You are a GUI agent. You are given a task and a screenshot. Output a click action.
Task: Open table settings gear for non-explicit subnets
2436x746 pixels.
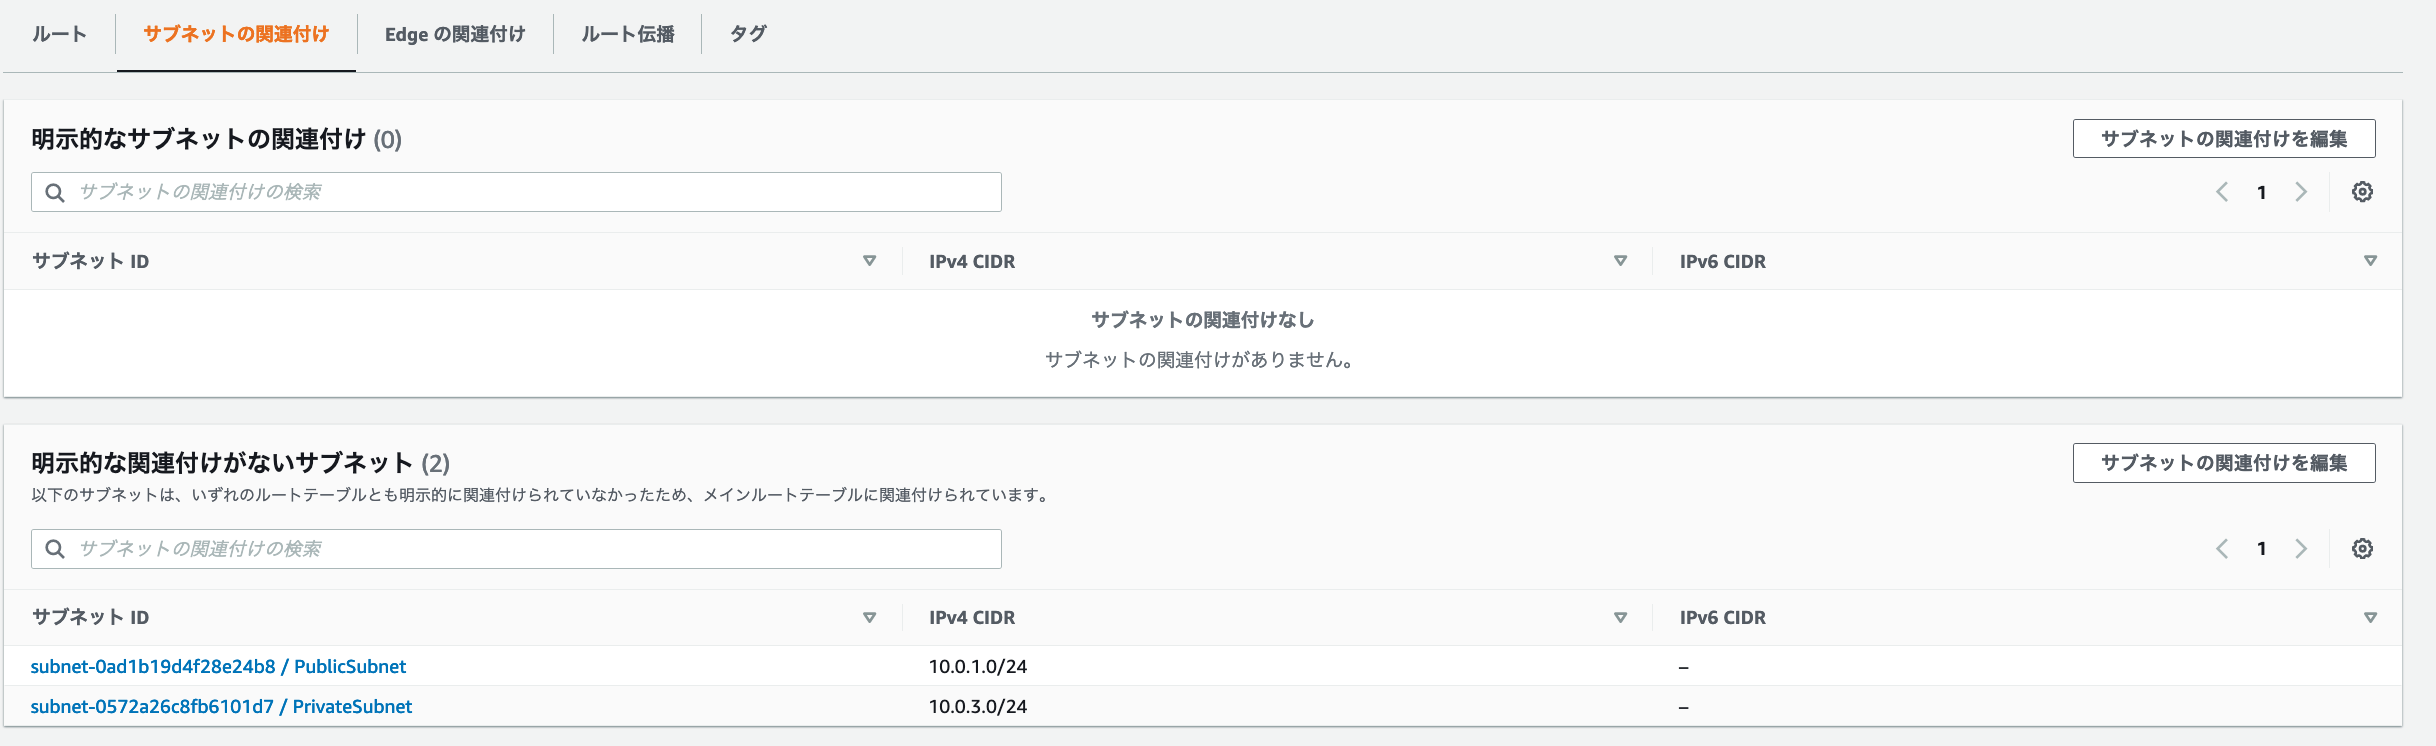pyautogui.click(x=2362, y=549)
